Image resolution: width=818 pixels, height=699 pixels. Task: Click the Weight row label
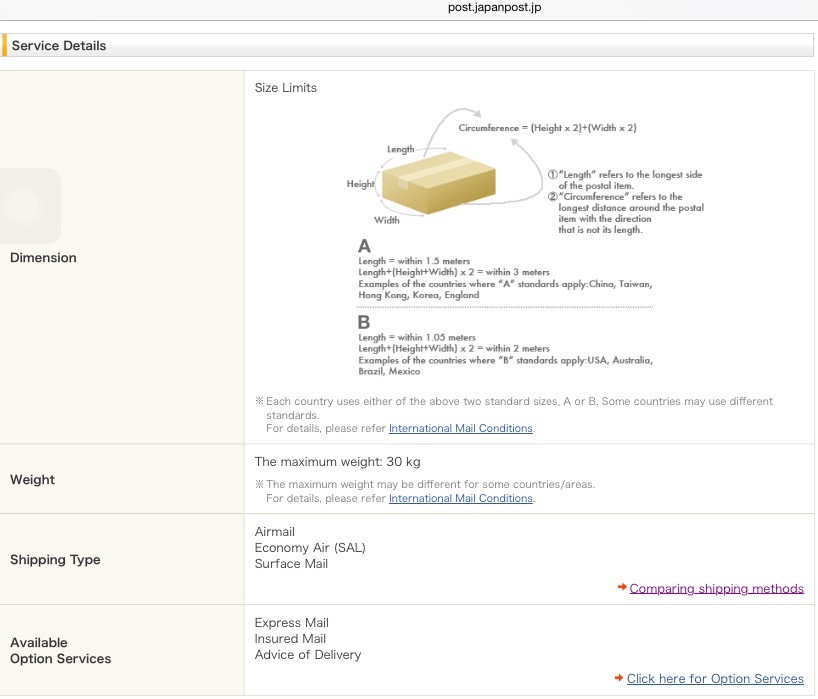pyautogui.click(x=32, y=479)
